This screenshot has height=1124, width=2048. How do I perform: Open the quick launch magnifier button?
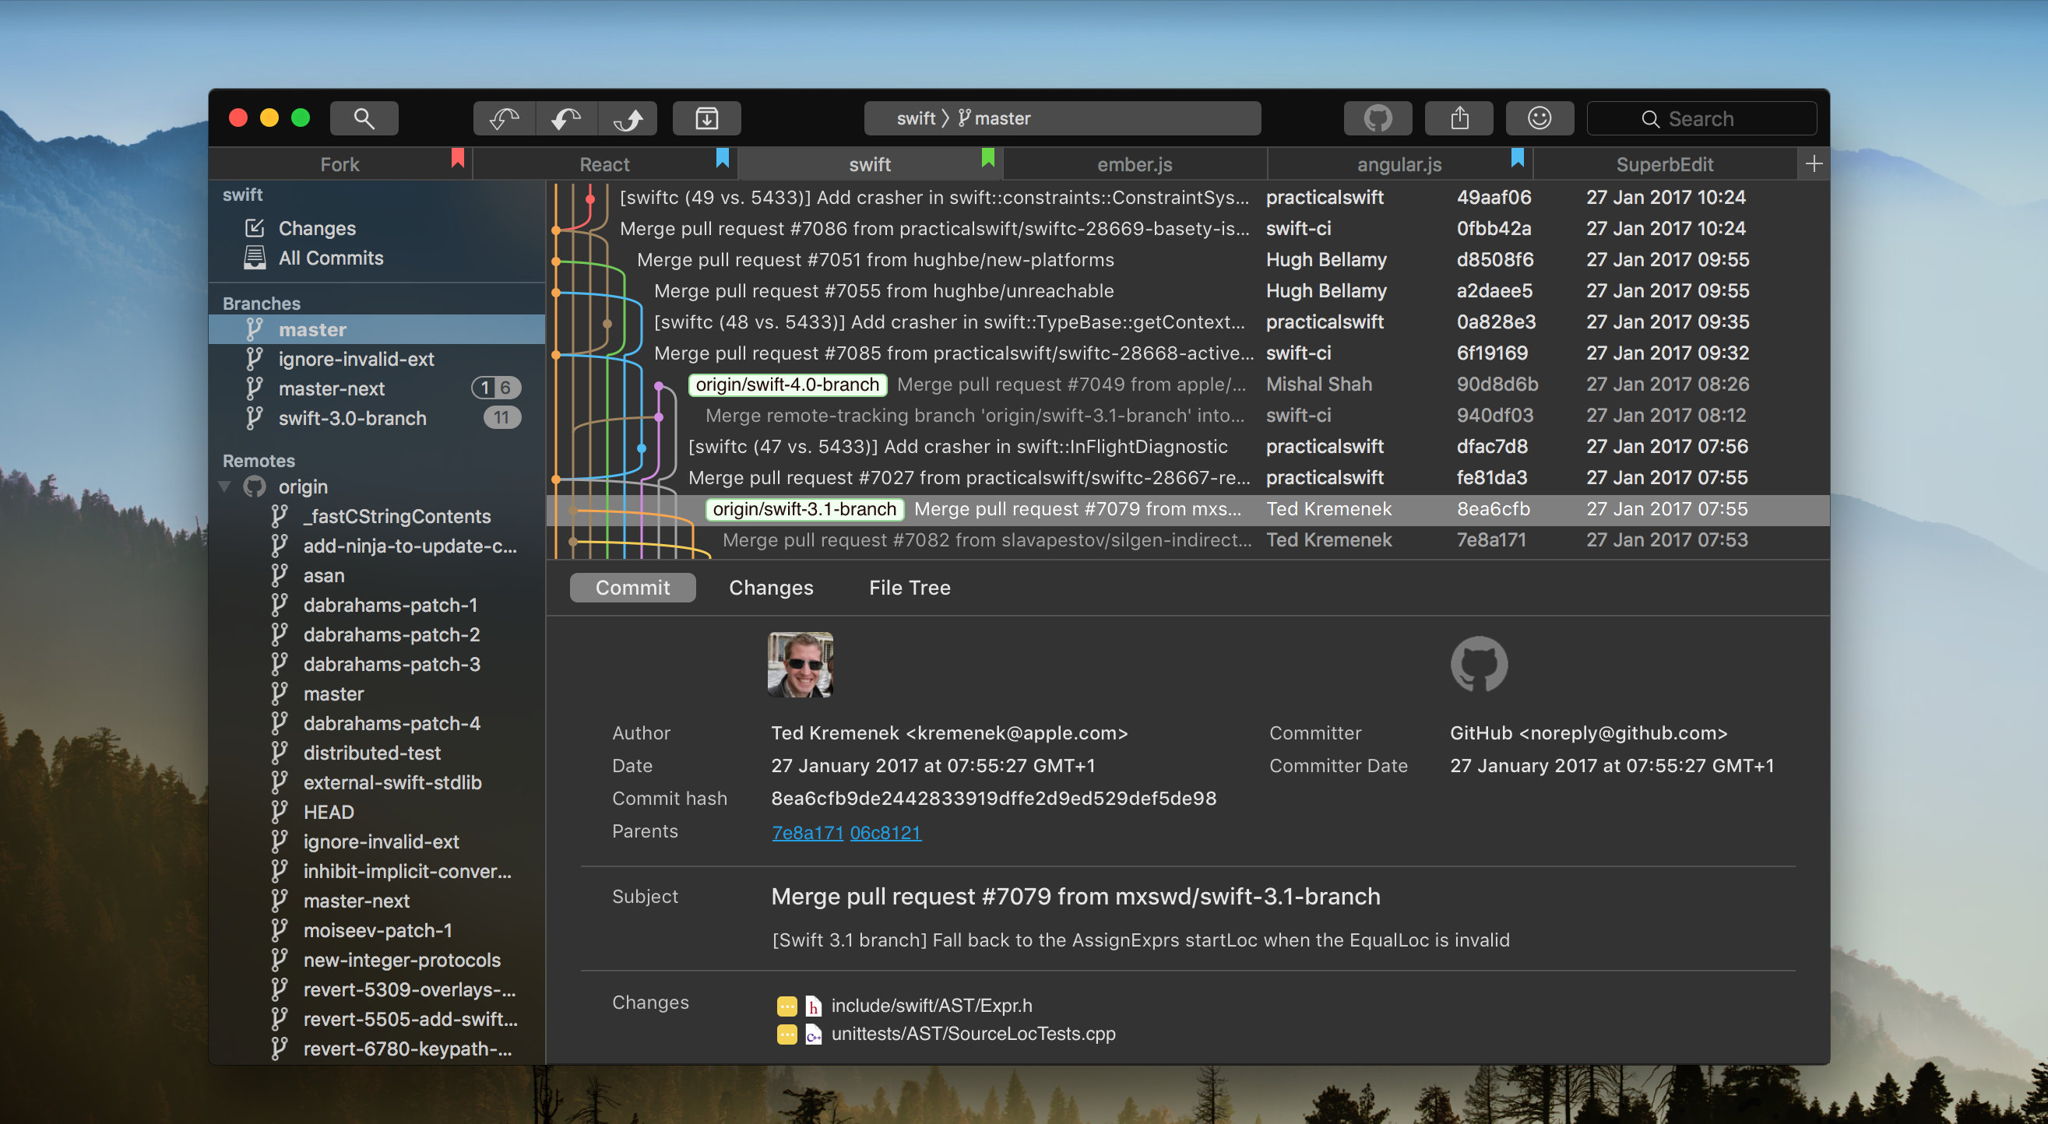(x=364, y=118)
